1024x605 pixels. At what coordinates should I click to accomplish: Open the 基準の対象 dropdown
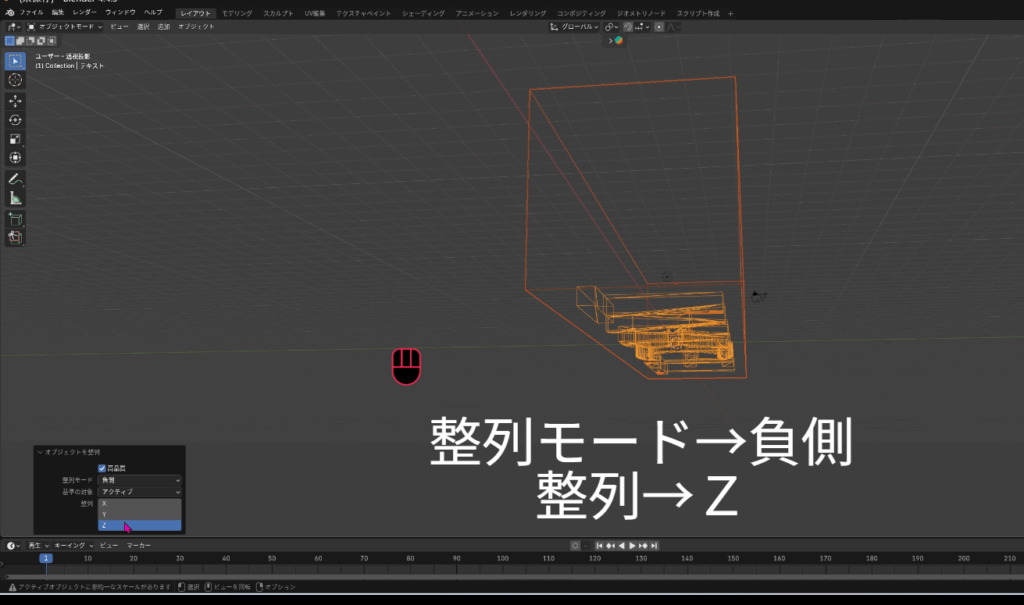tap(140, 492)
